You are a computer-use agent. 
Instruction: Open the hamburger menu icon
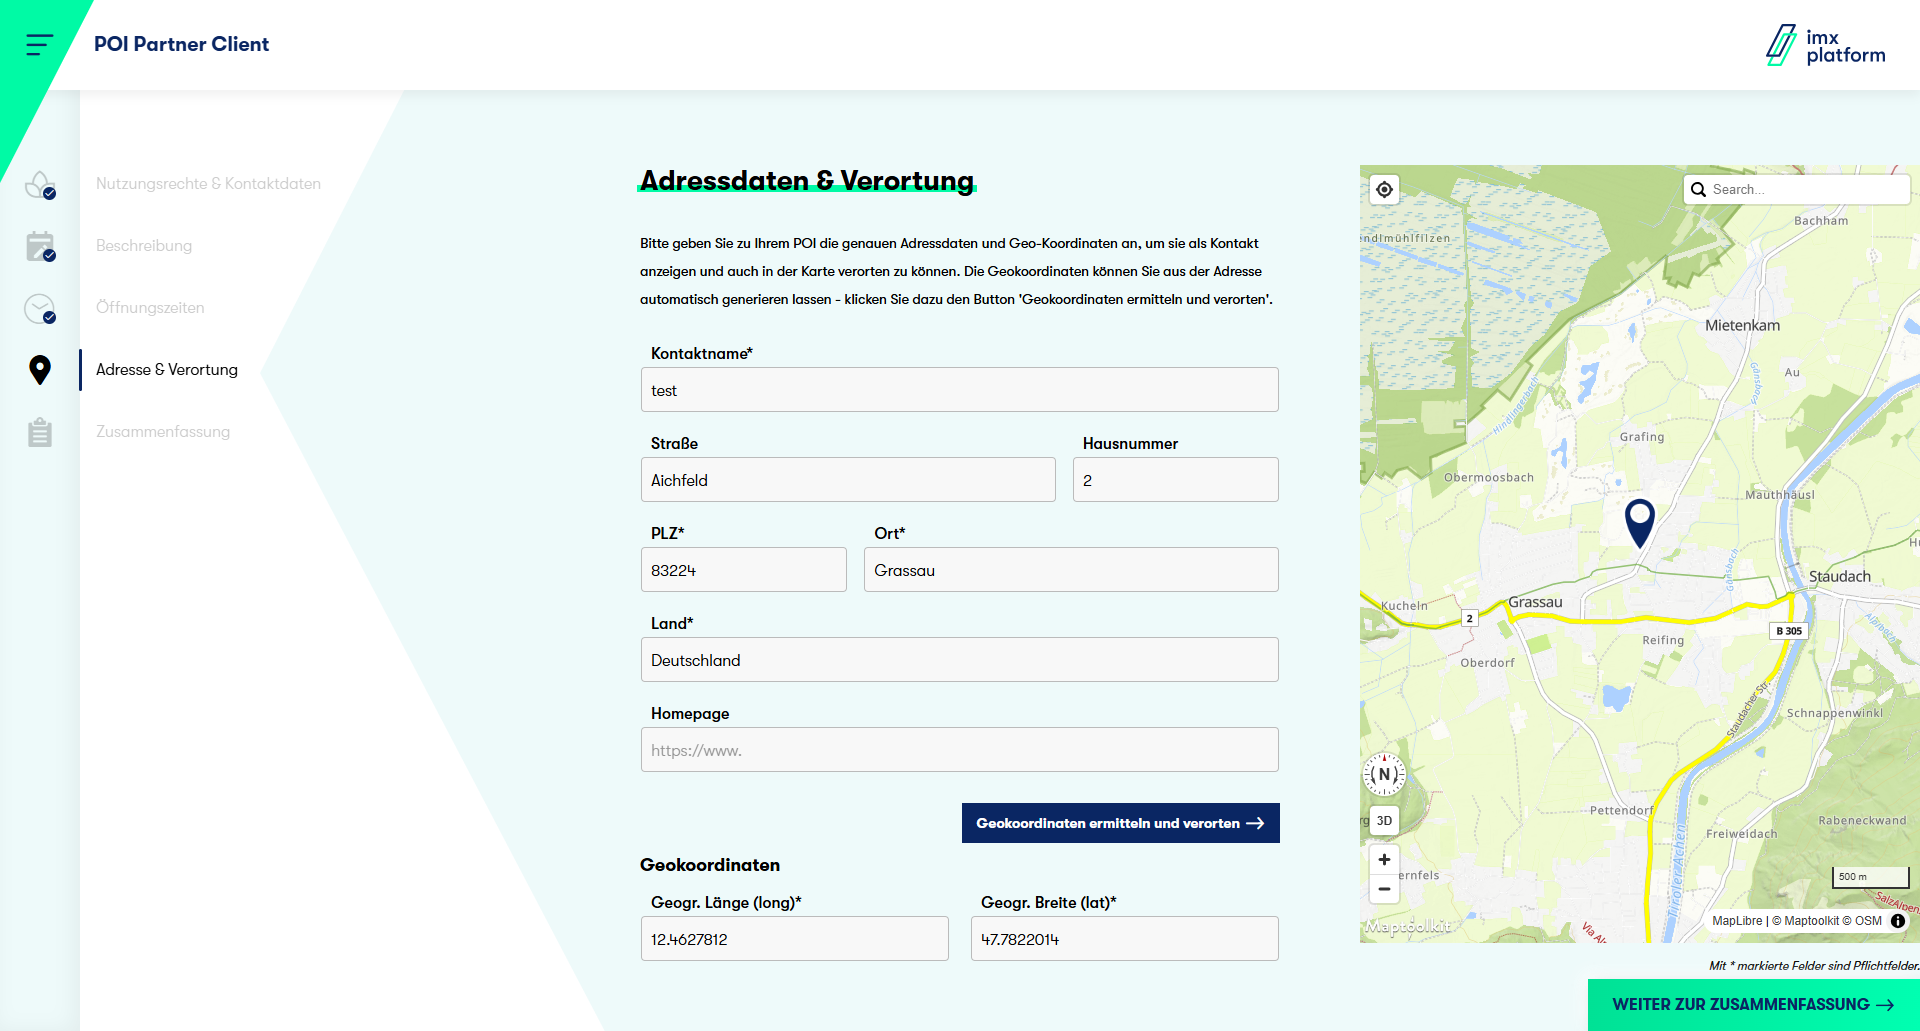click(x=39, y=44)
